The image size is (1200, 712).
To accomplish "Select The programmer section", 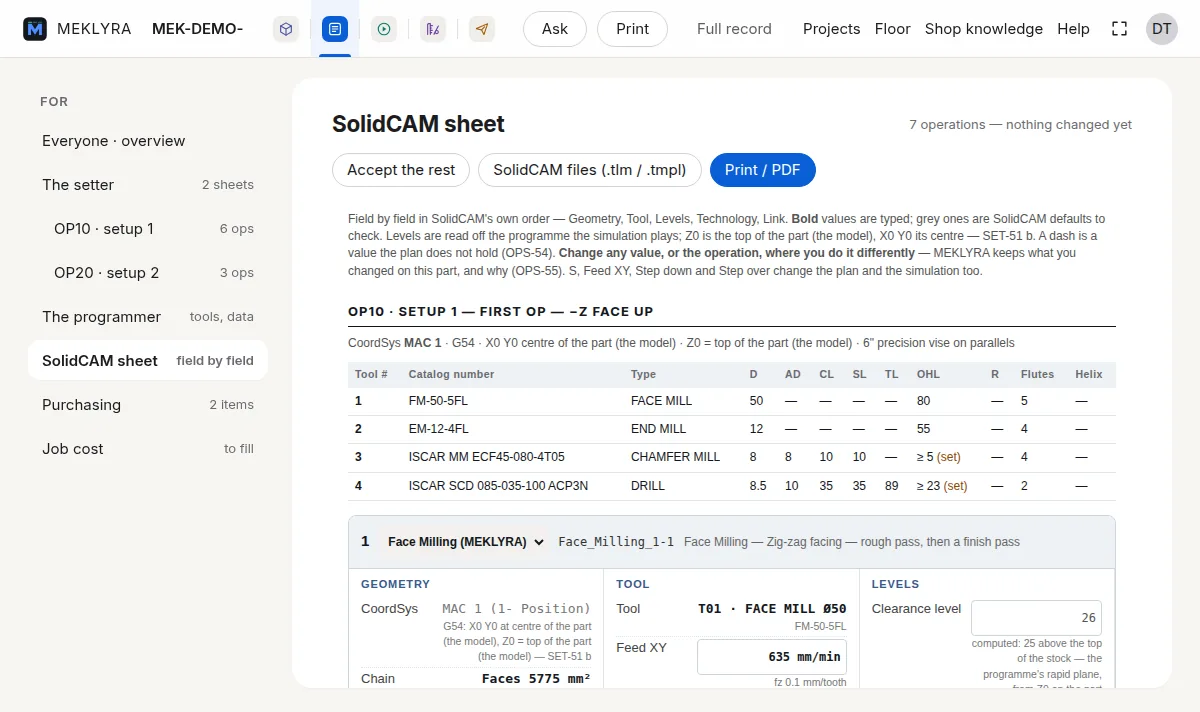I will tap(148, 317).
